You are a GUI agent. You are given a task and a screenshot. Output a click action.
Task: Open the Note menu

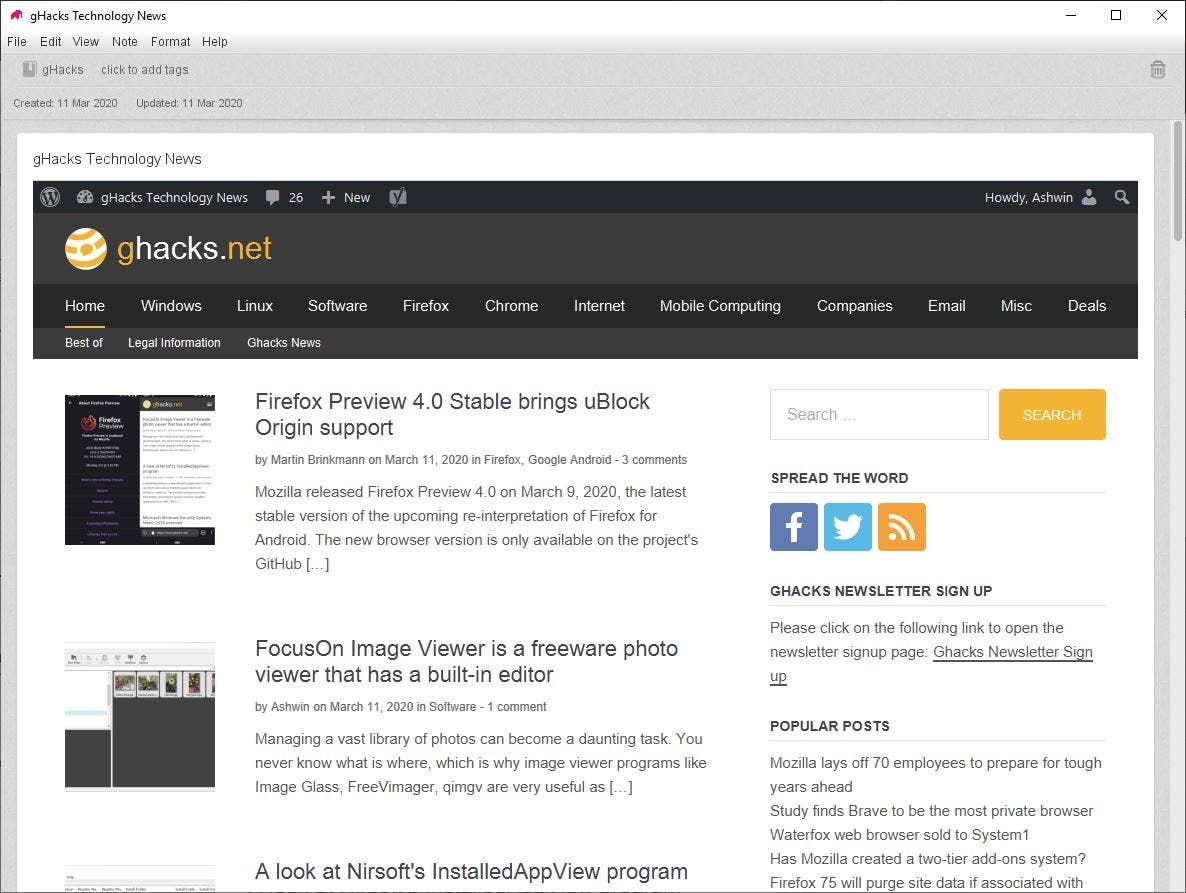pyautogui.click(x=125, y=42)
